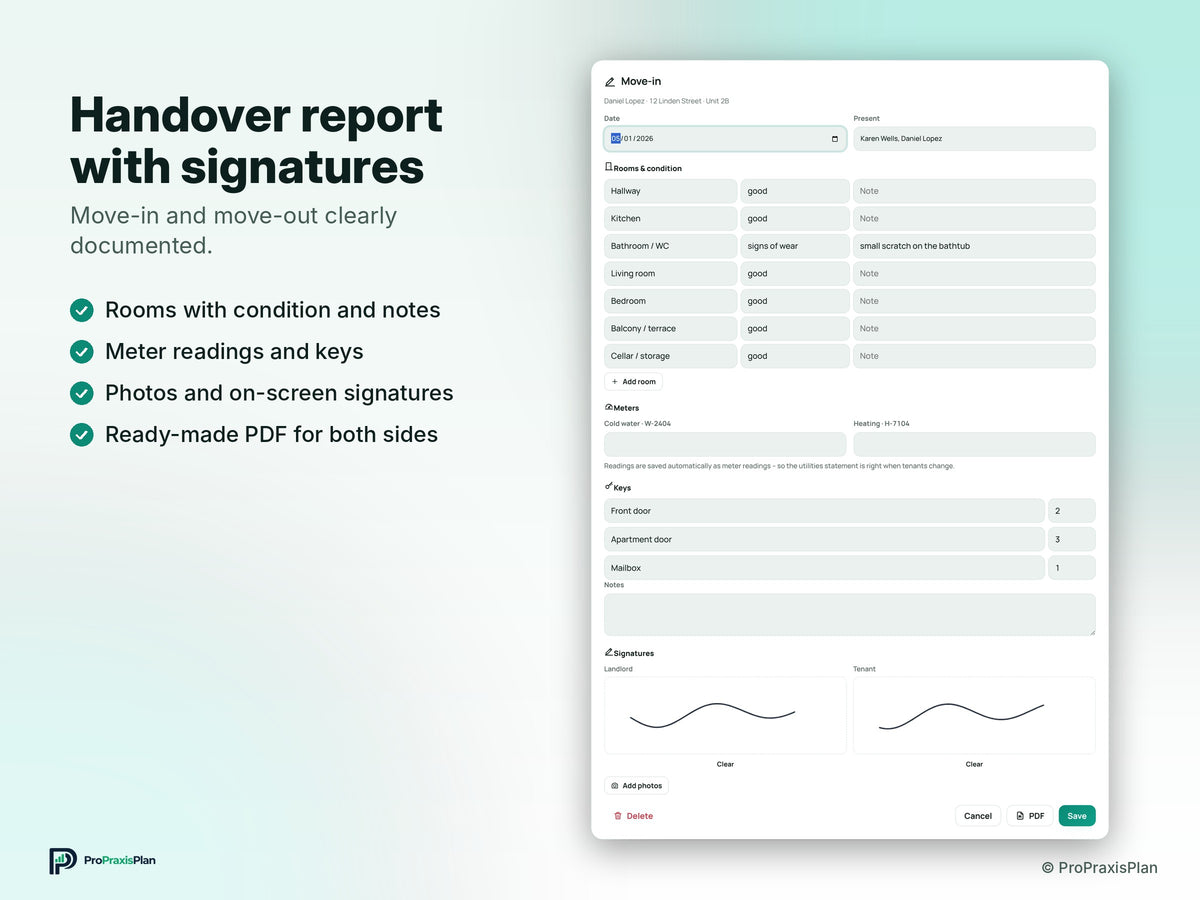Image resolution: width=1200 pixels, height=900 pixels.
Task: Edit the Living room note field
Action: click(974, 274)
